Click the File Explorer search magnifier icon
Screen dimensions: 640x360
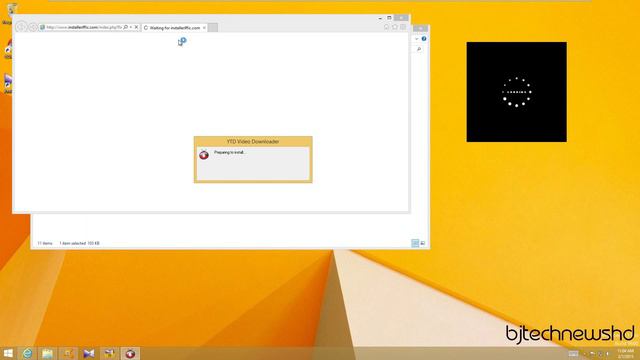[419, 49]
